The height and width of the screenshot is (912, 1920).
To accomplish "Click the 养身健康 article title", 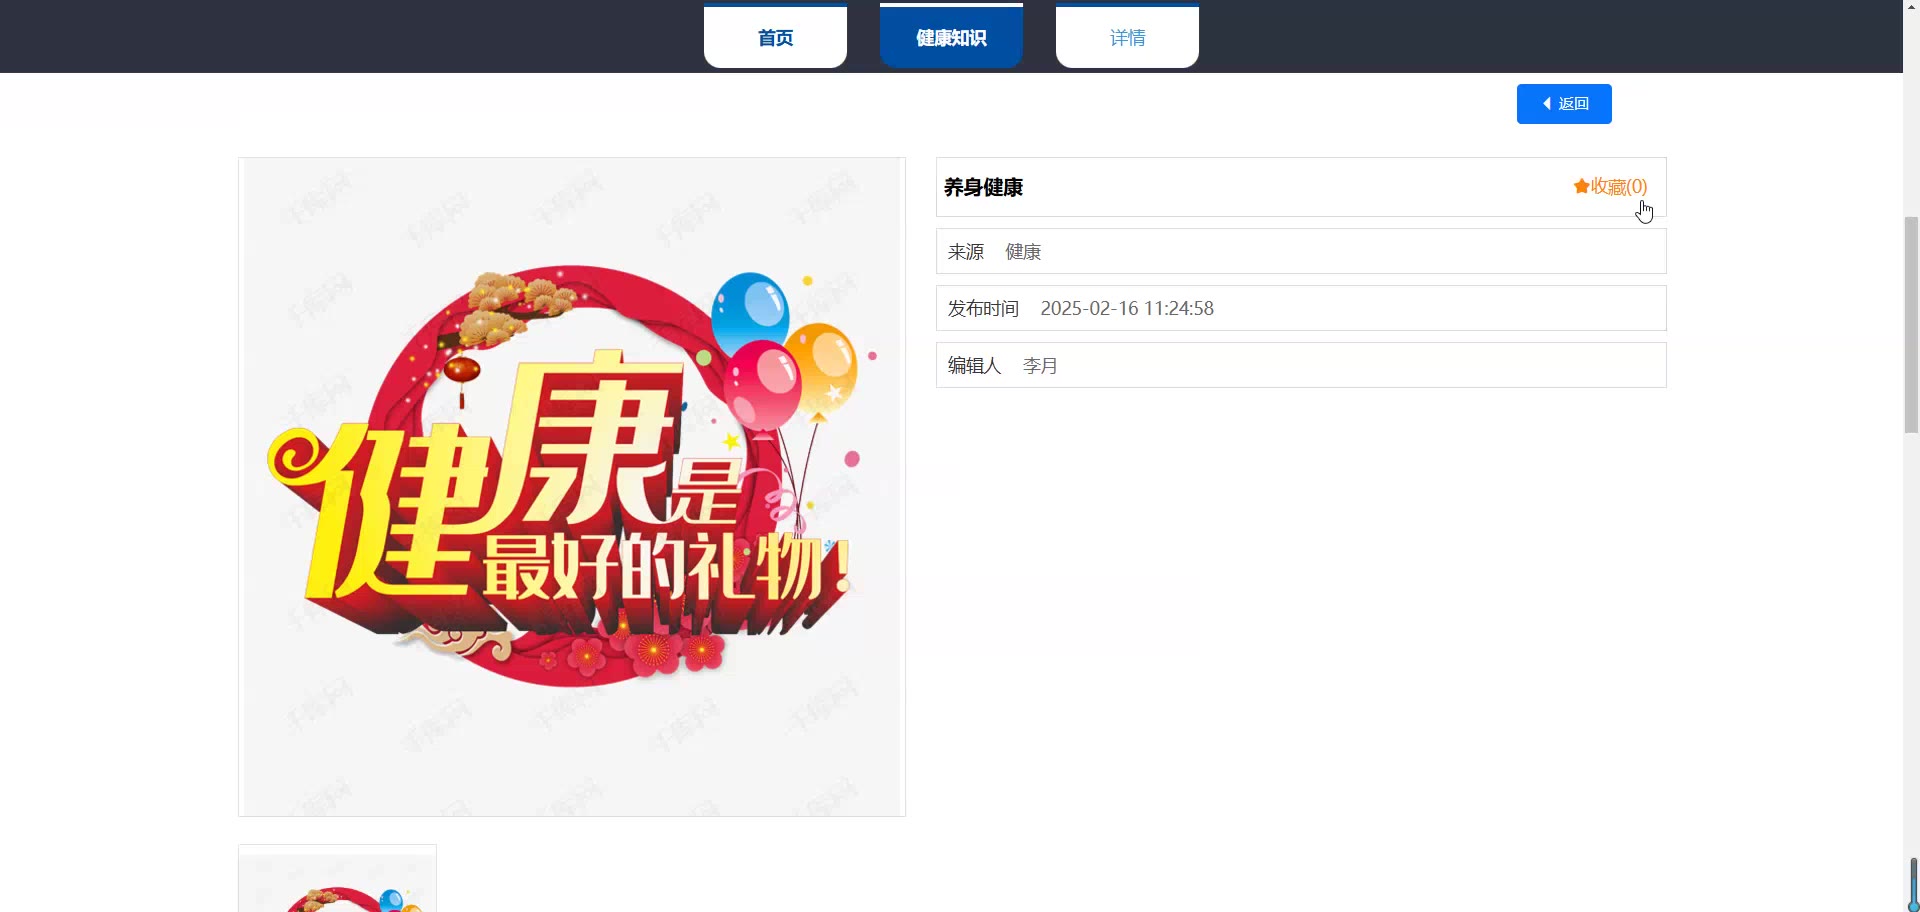I will pyautogui.click(x=984, y=187).
